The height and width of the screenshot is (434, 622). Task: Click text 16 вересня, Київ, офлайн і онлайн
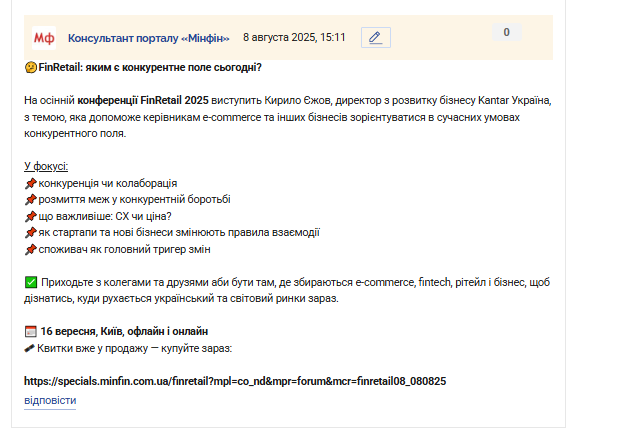tap(124, 331)
